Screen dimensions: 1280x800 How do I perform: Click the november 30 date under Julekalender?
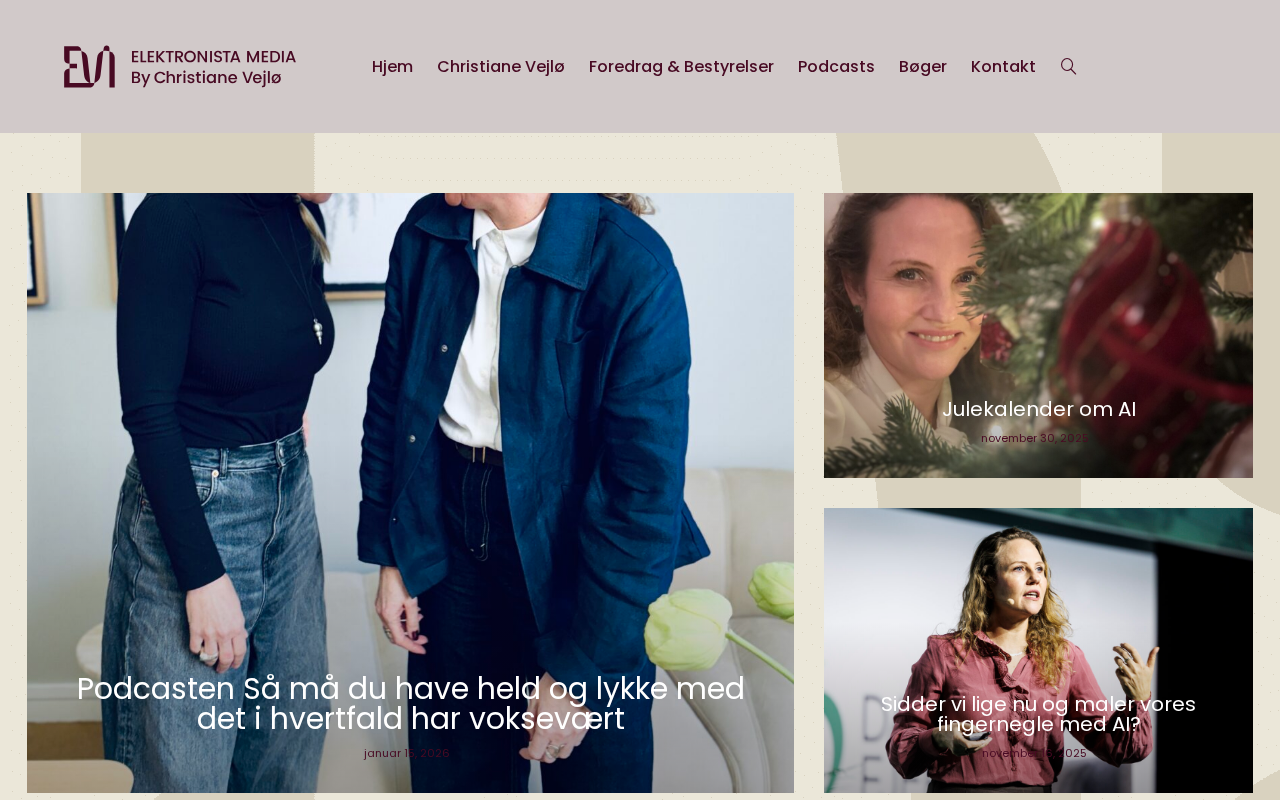(1034, 438)
